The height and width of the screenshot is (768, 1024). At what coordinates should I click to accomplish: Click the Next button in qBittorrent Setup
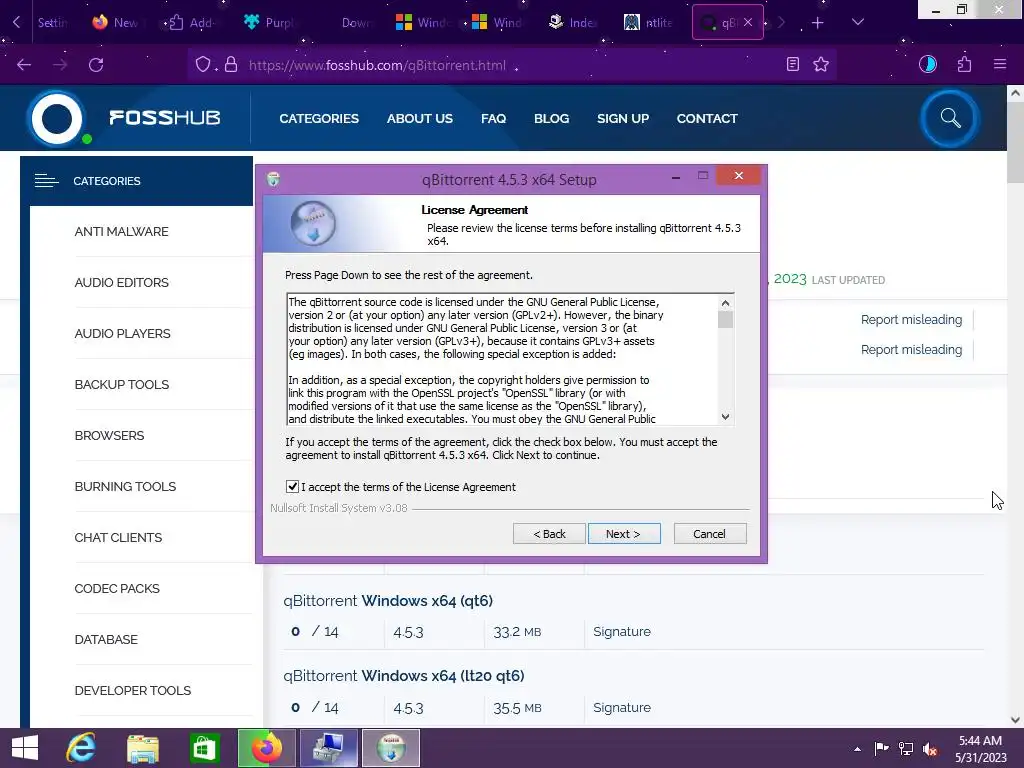[624, 534]
